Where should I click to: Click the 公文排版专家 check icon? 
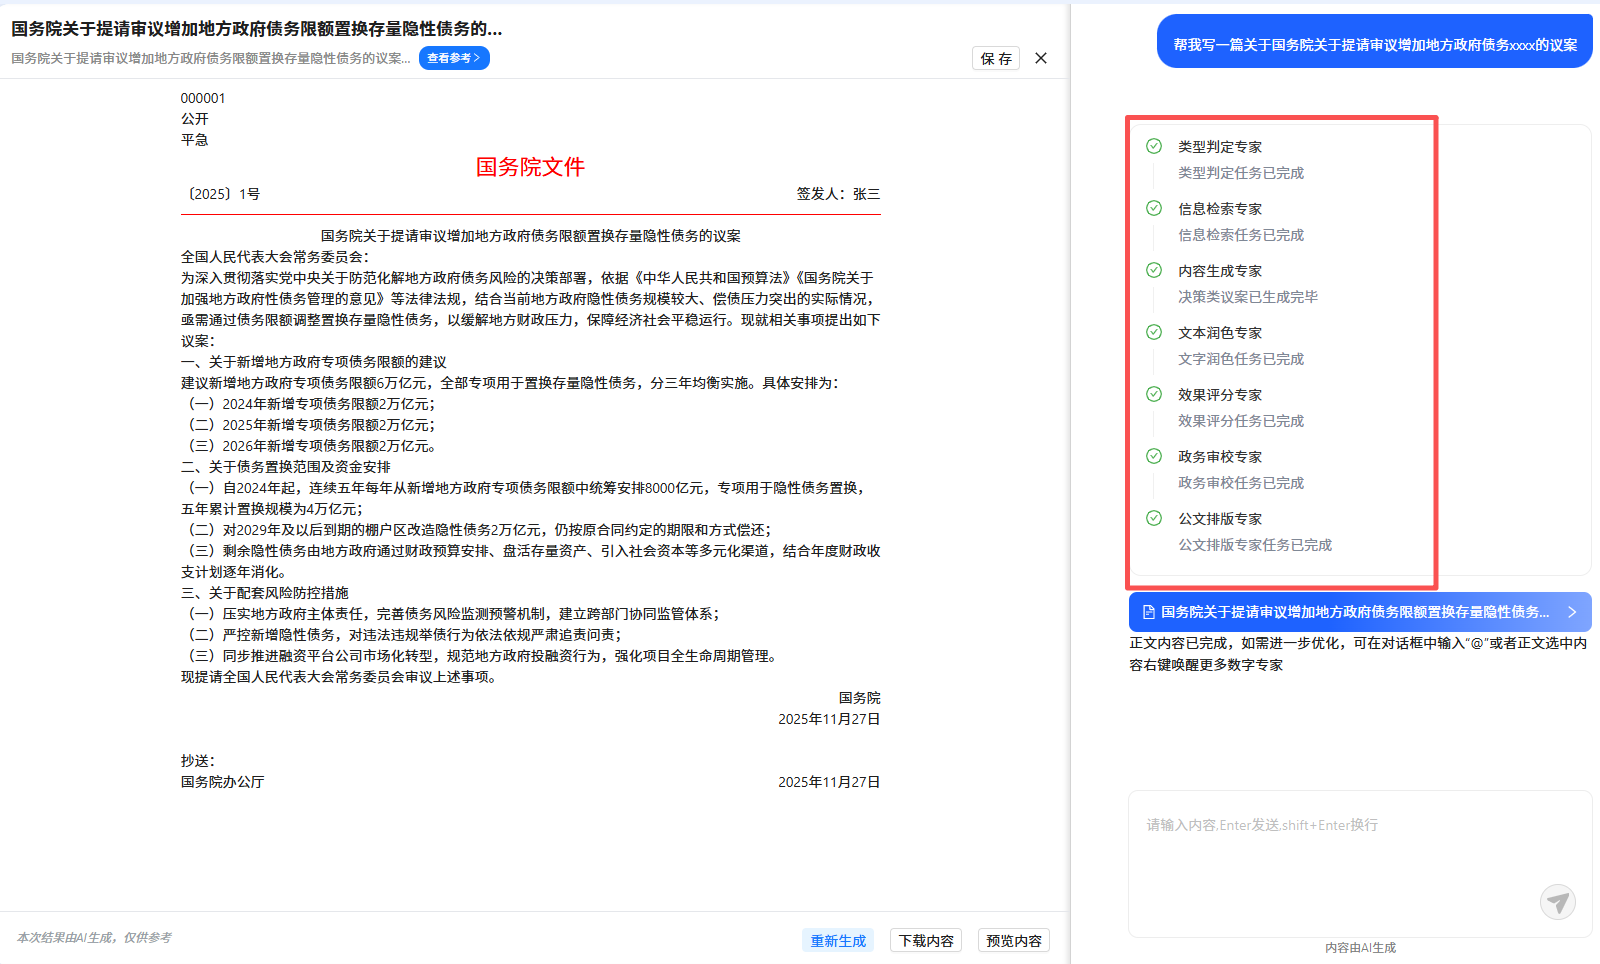coord(1154,518)
